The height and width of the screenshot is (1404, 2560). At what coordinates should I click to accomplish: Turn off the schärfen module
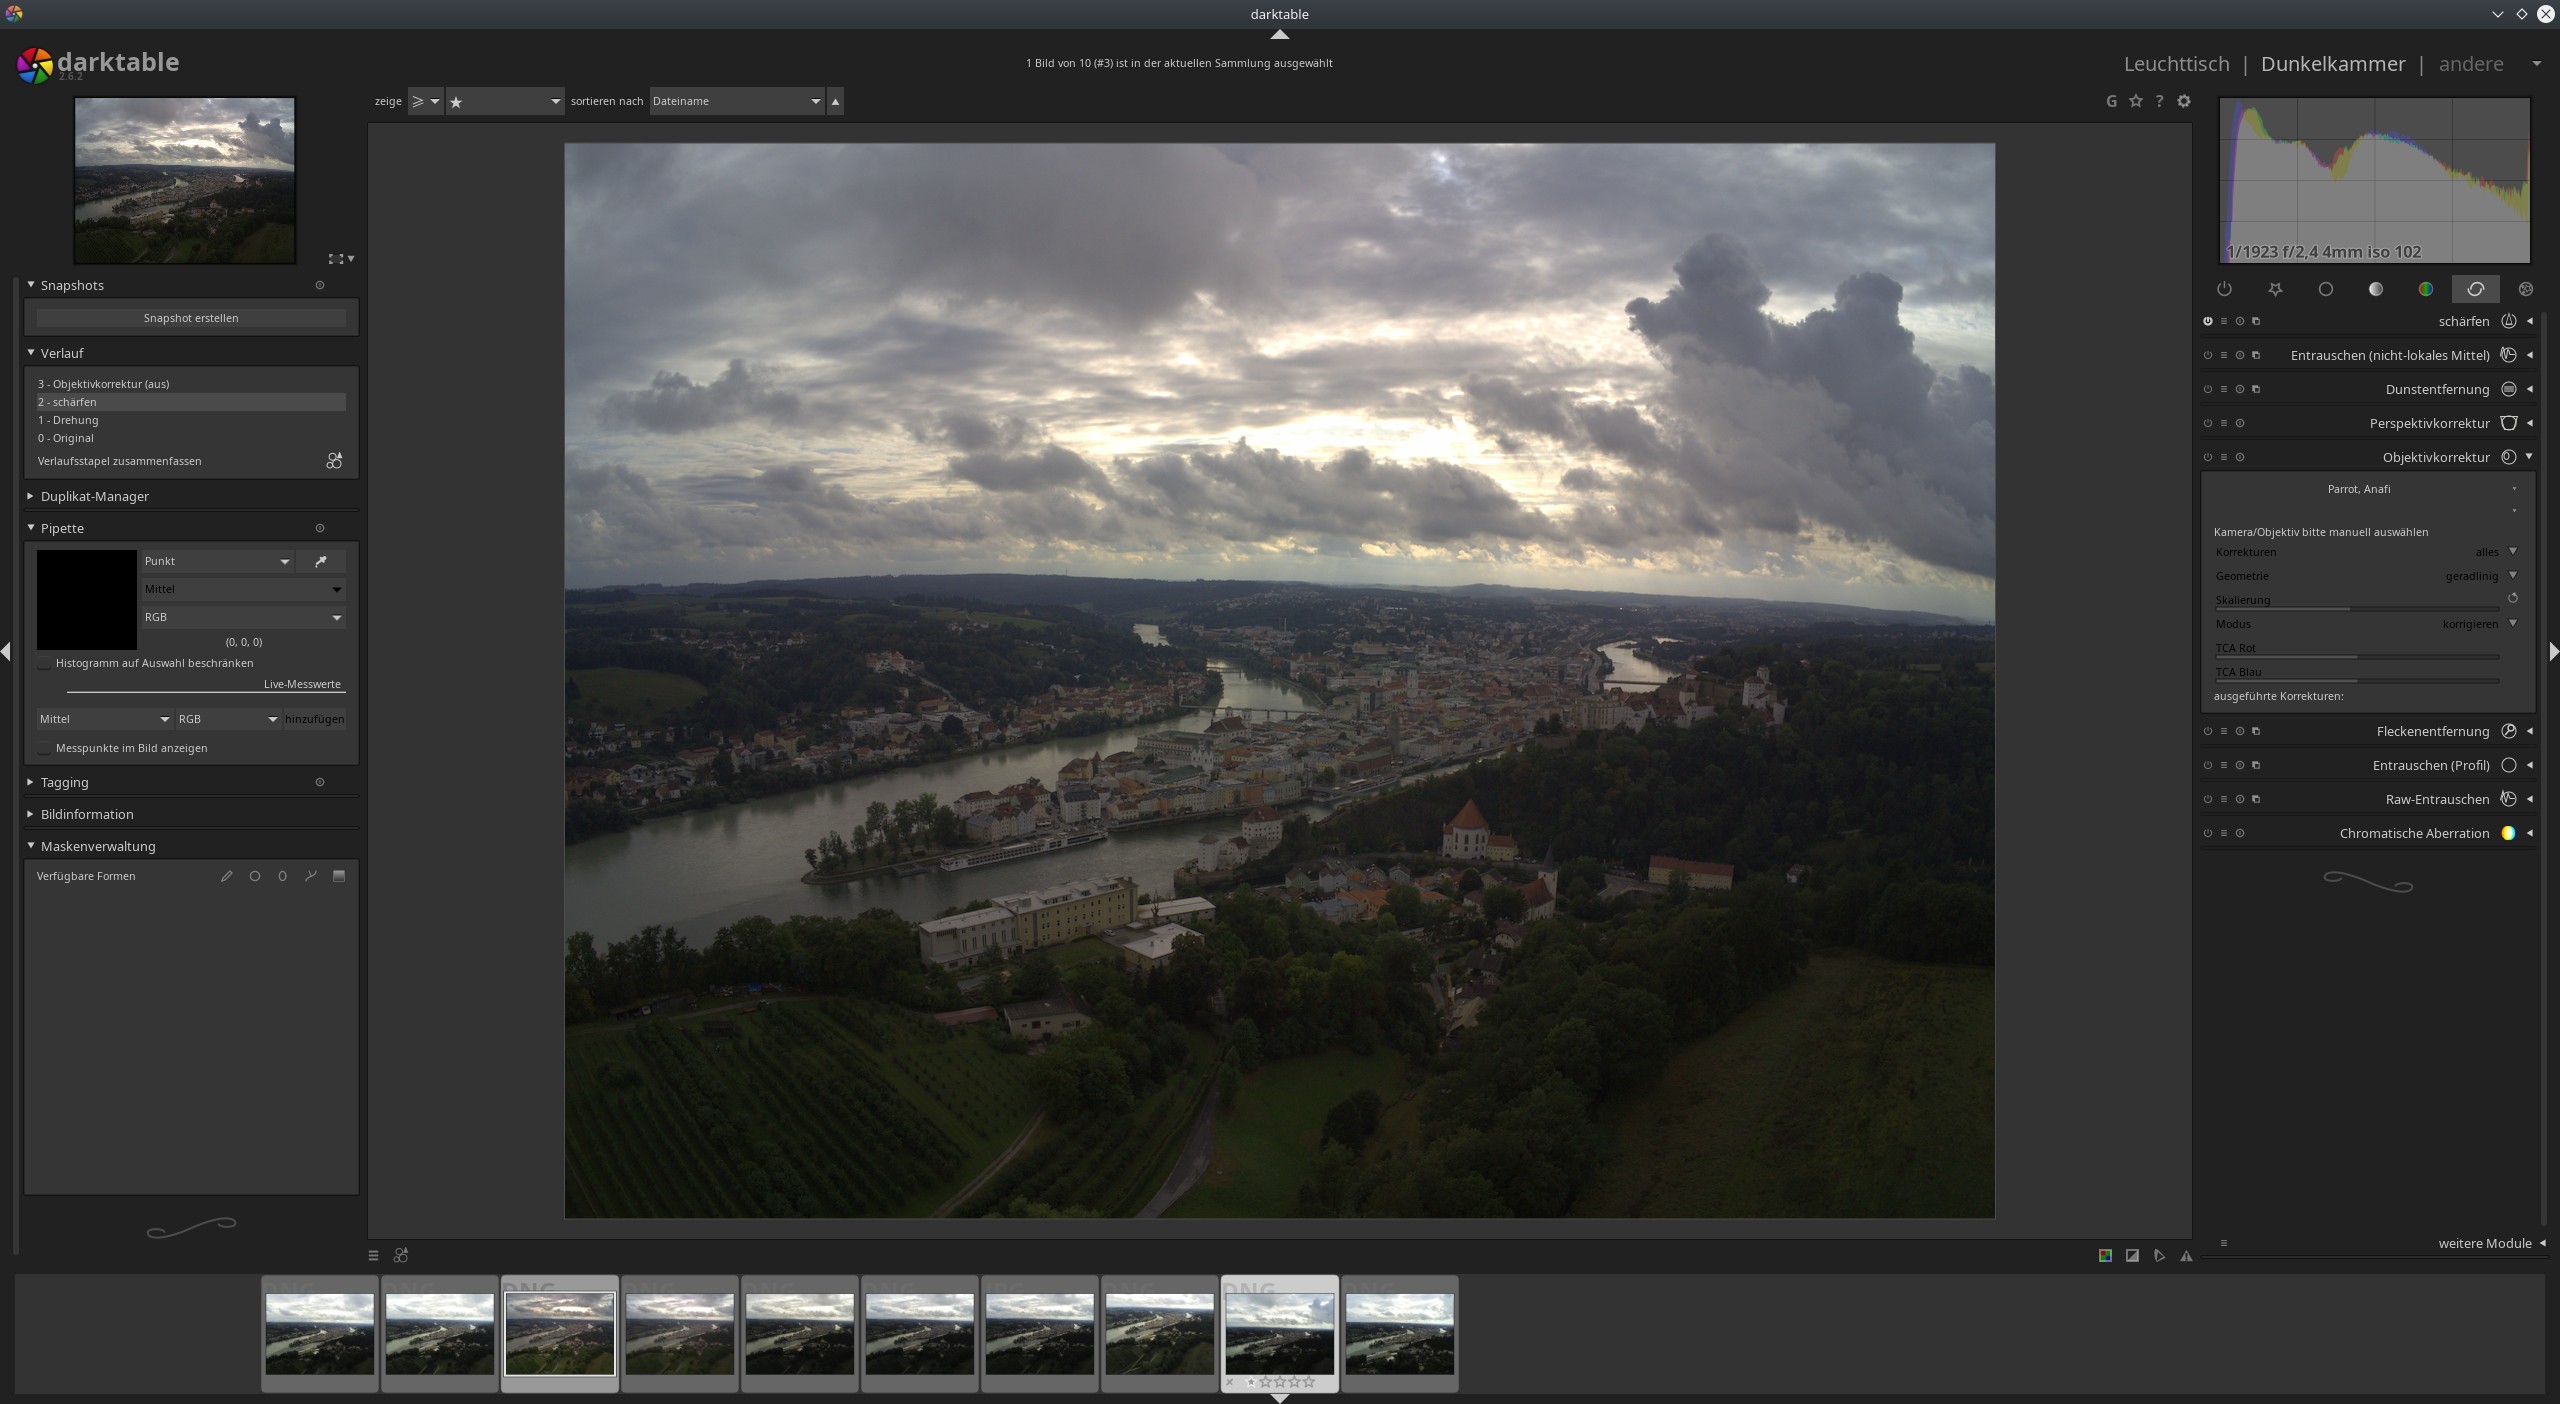(x=2207, y=321)
